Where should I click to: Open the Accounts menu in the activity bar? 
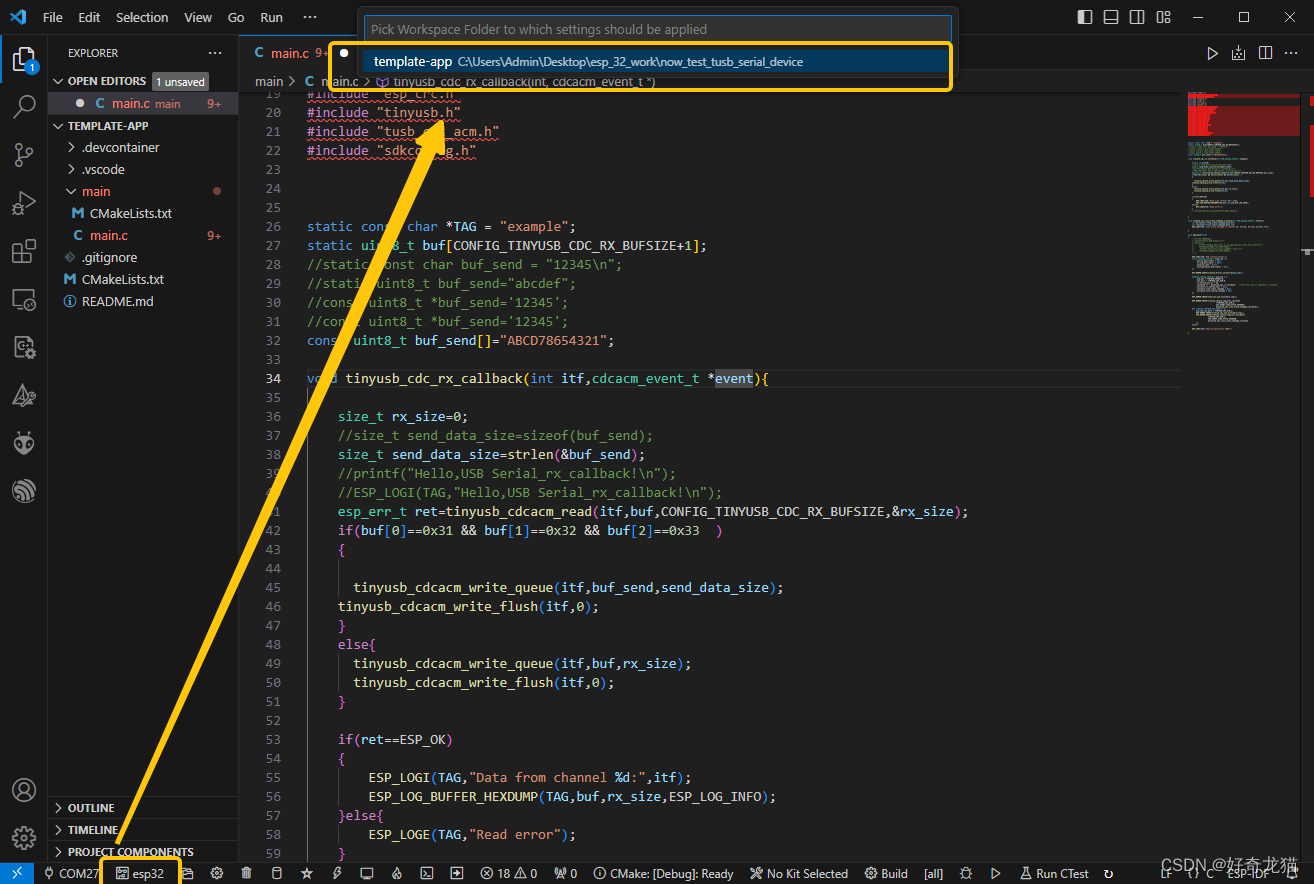24,790
